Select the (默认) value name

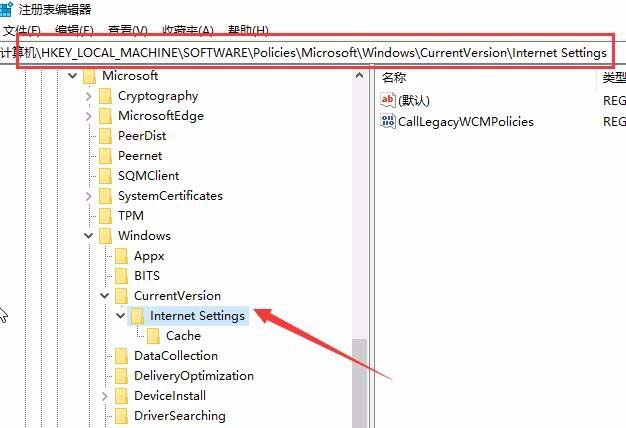(x=414, y=101)
